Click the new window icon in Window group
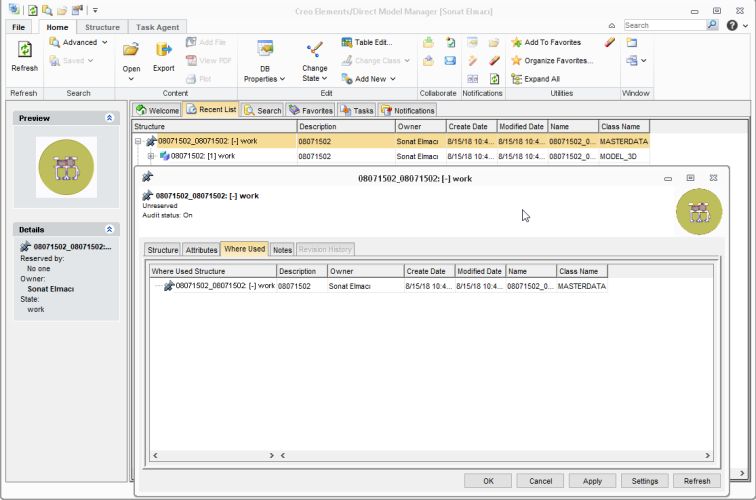Screen dimensions: 756x500 pos(632,42)
